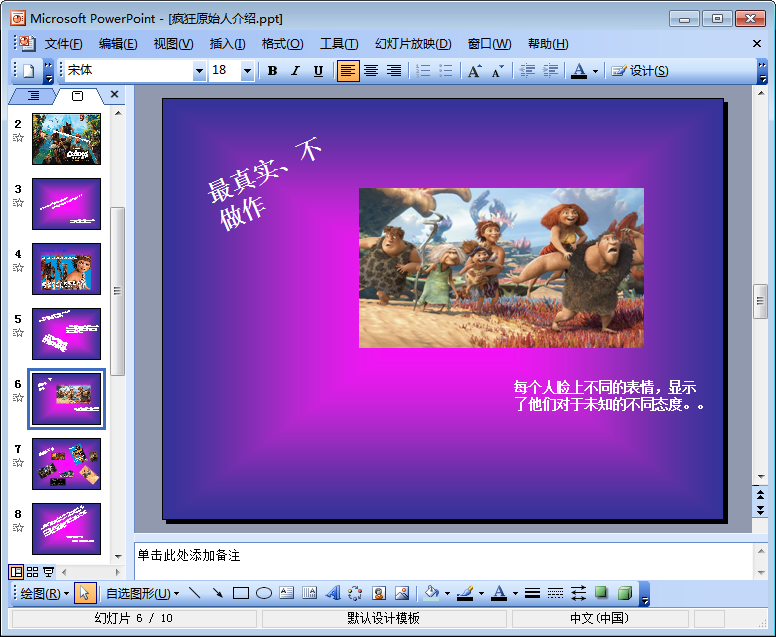Choose a line style
This screenshot has width=776, height=637.
(533, 593)
